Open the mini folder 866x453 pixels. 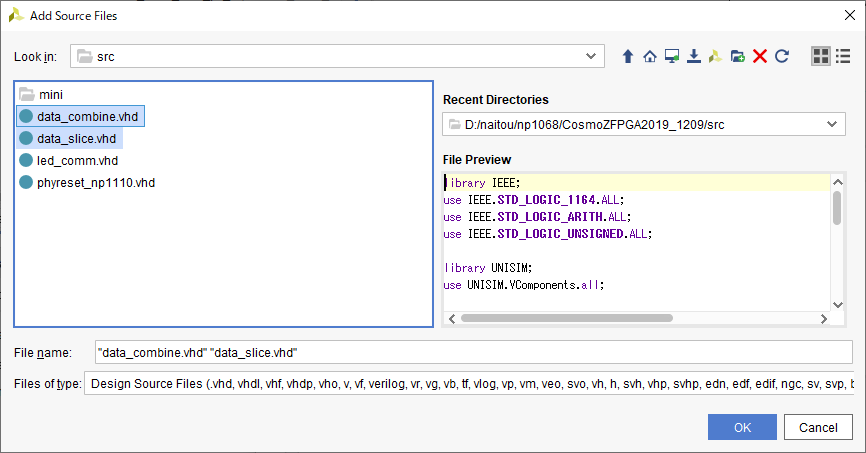click(x=41, y=94)
